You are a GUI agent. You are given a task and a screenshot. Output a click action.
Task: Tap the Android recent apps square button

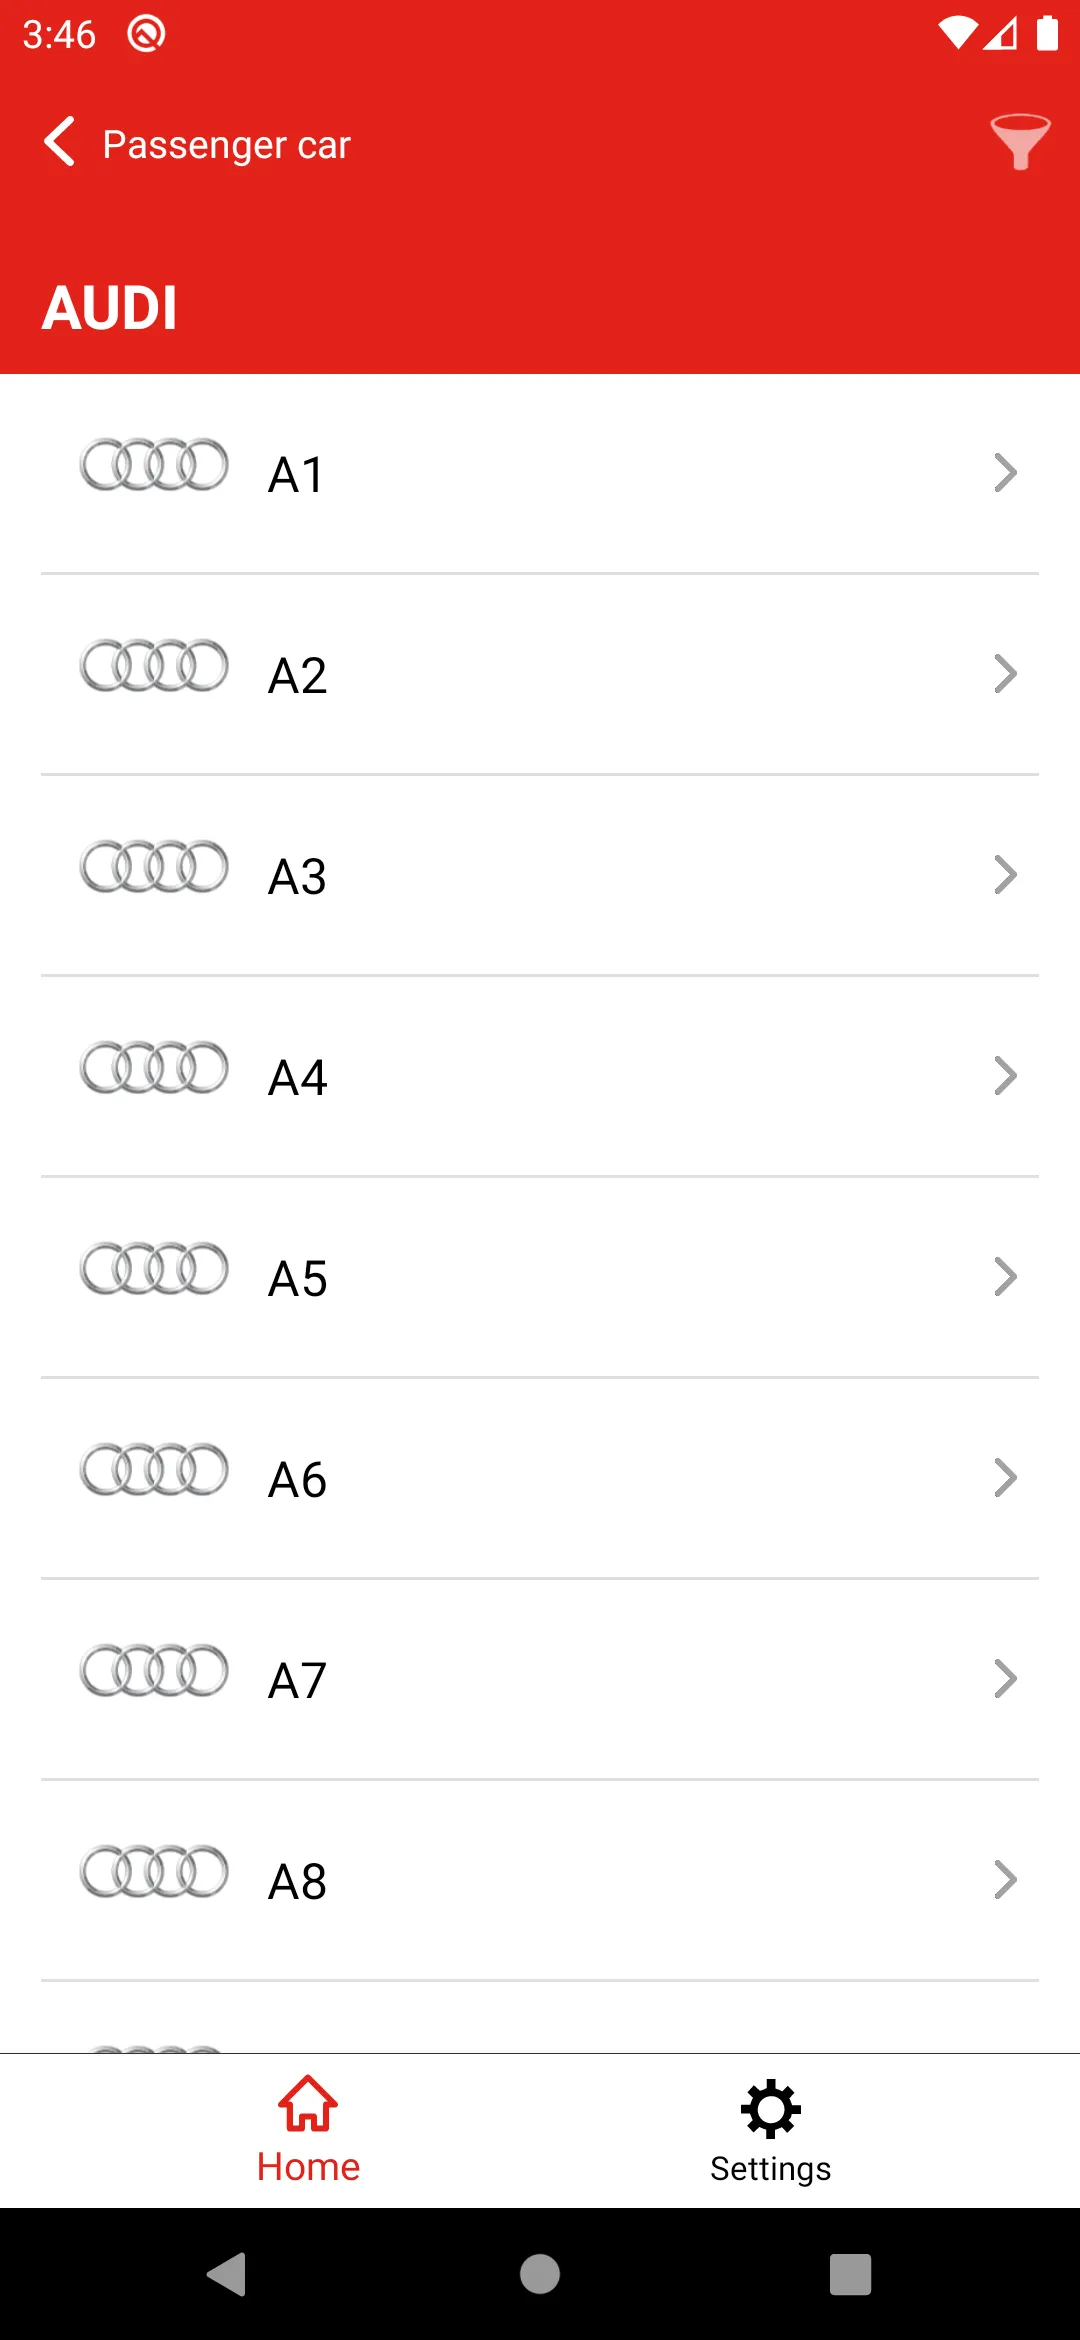851,2274
